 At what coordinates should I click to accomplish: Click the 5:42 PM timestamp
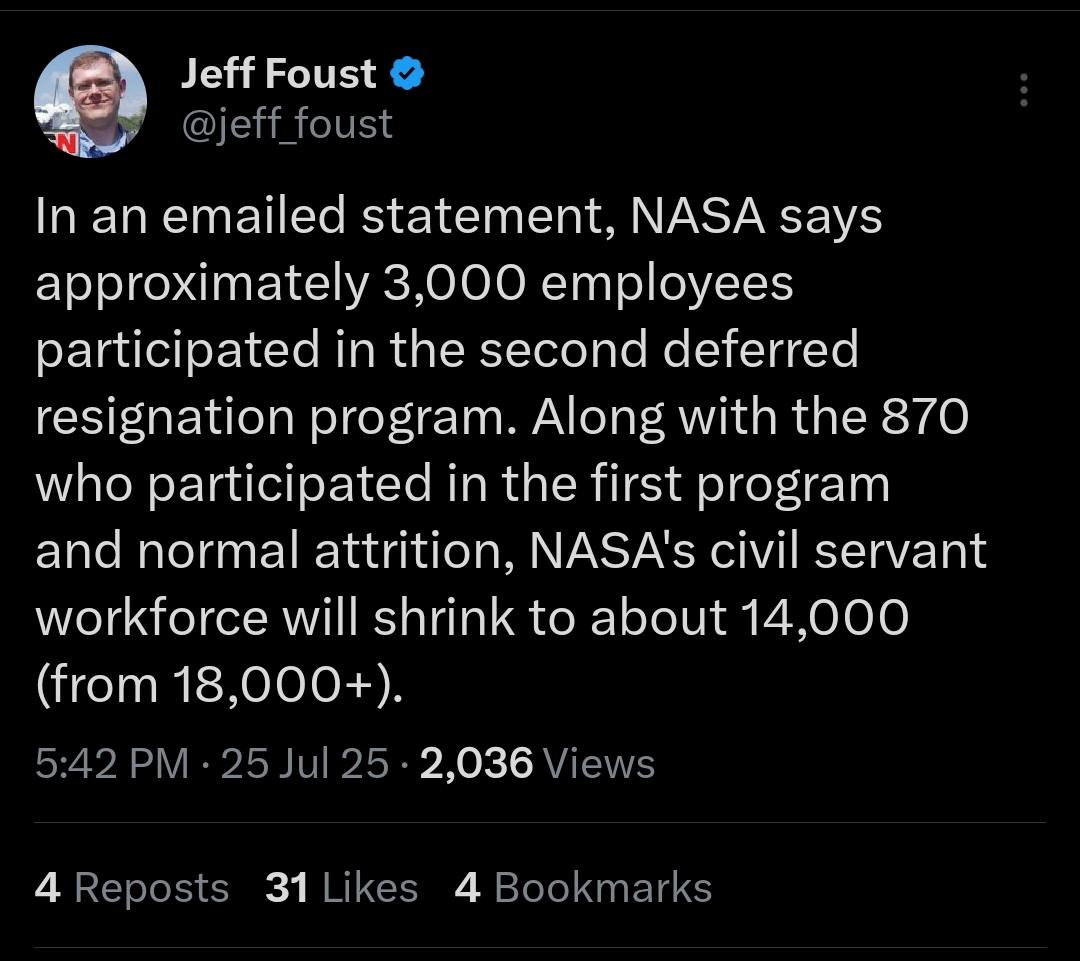pyautogui.click(x=111, y=764)
